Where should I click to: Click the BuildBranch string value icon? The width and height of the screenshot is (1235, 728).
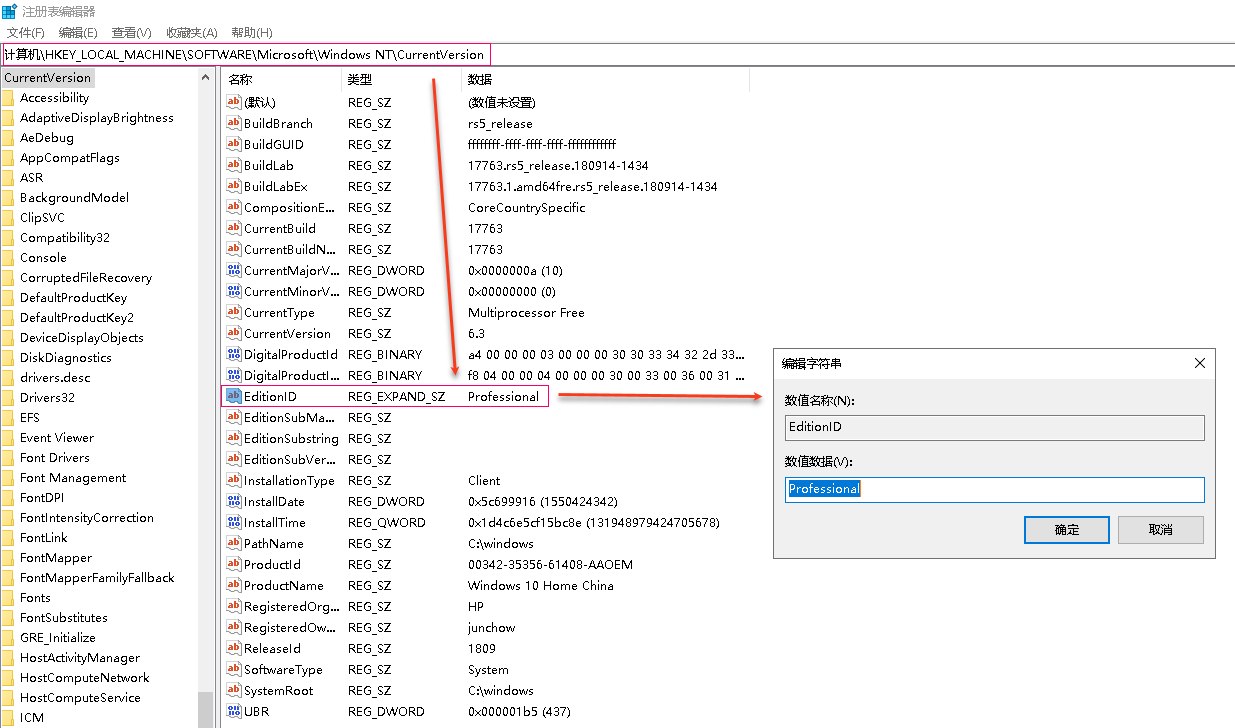click(x=234, y=123)
